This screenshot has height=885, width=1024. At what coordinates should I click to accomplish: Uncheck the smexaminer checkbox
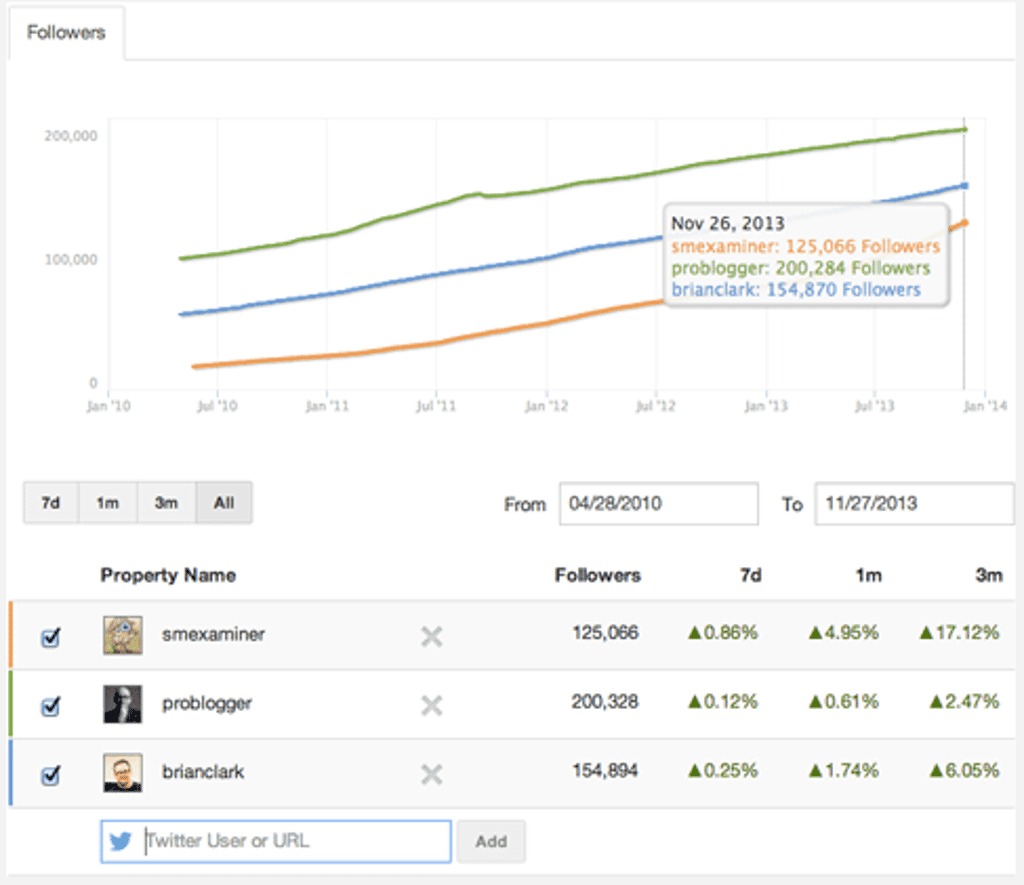[x=50, y=637]
